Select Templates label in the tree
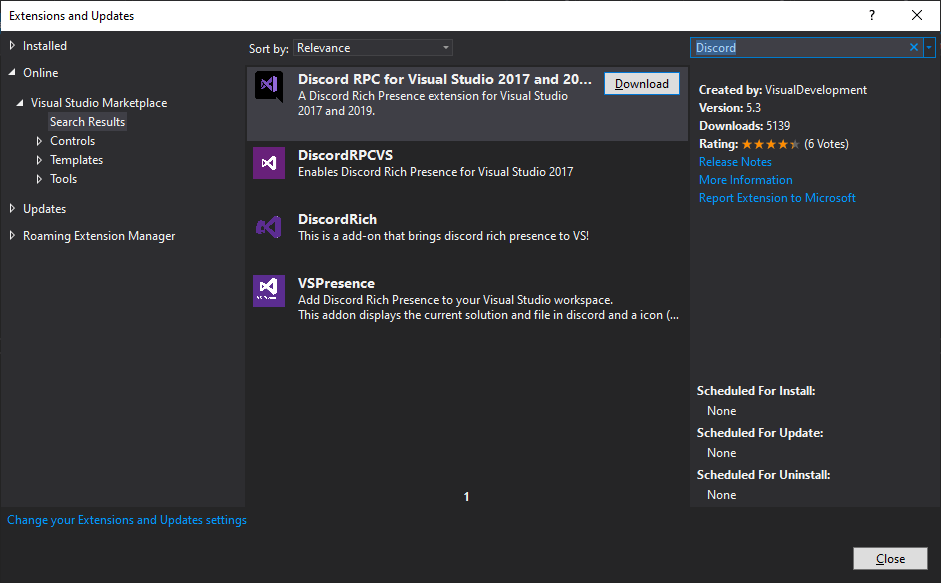 [77, 160]
